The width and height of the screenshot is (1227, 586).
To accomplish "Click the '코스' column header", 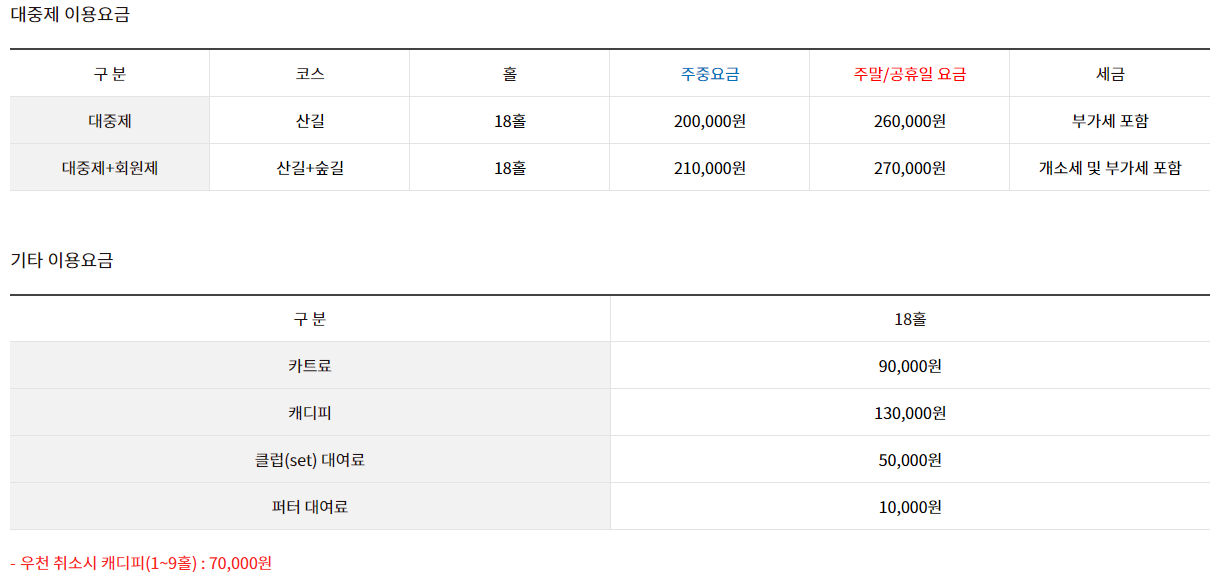I will [310, 74].
